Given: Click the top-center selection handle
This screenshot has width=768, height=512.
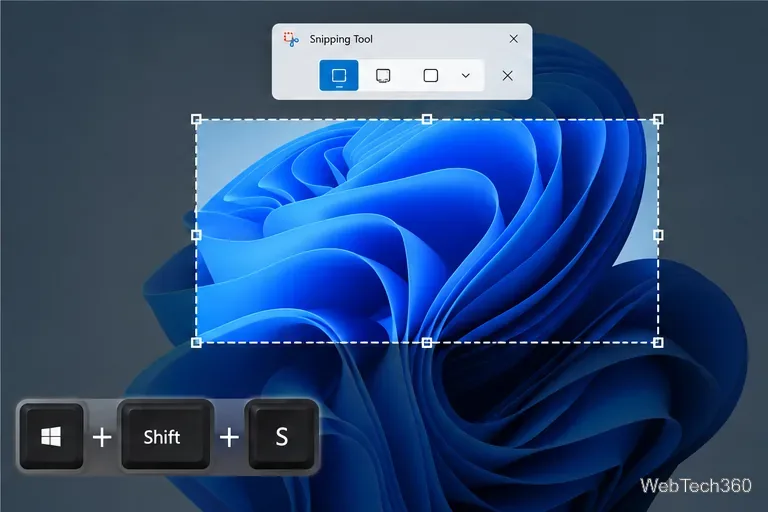Looking at the screenshot, I should point(427,119).
